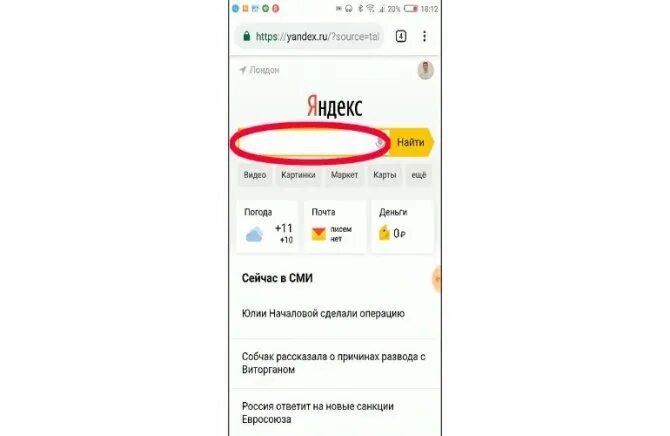Open the tab switcher showing 4 tabs
The width and height of the screenshot is (670, 436).
[401, 36]
